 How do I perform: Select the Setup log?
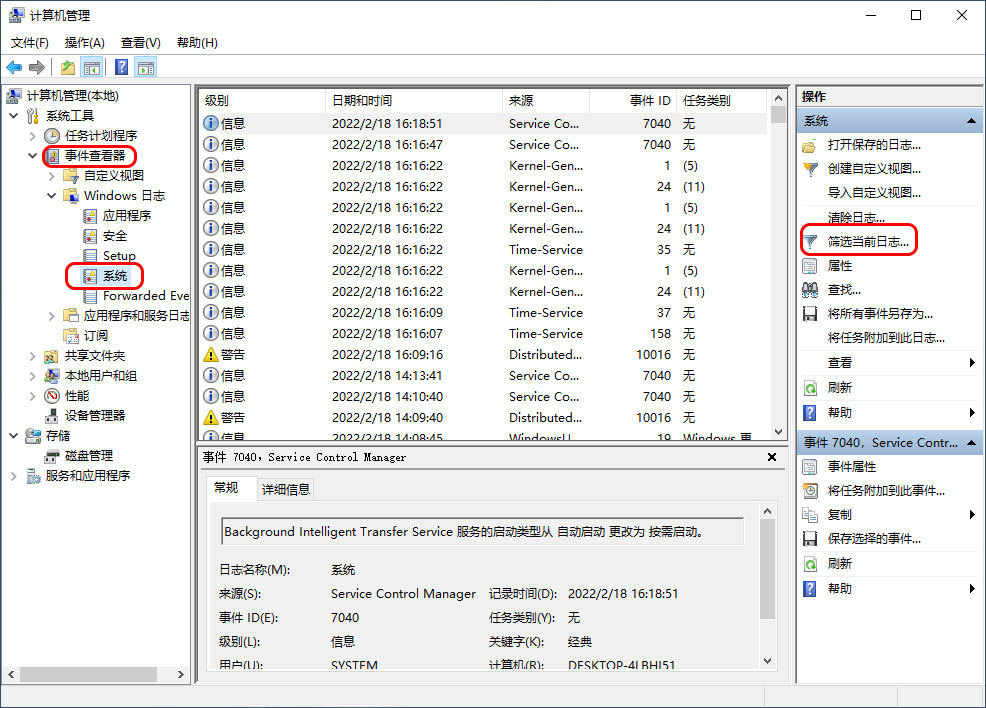click(119, 256)
